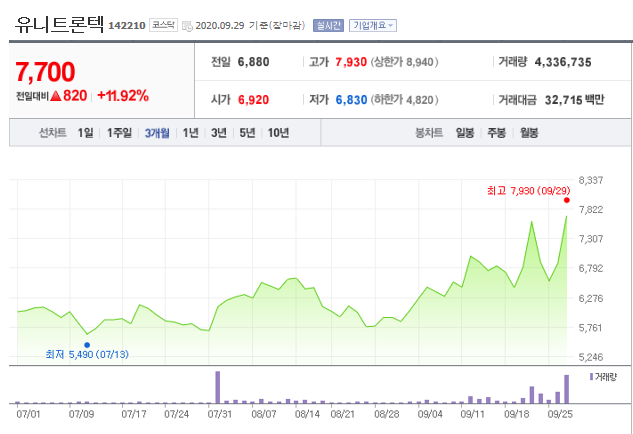Select the 5년 line chart tab

coord(247,132)
